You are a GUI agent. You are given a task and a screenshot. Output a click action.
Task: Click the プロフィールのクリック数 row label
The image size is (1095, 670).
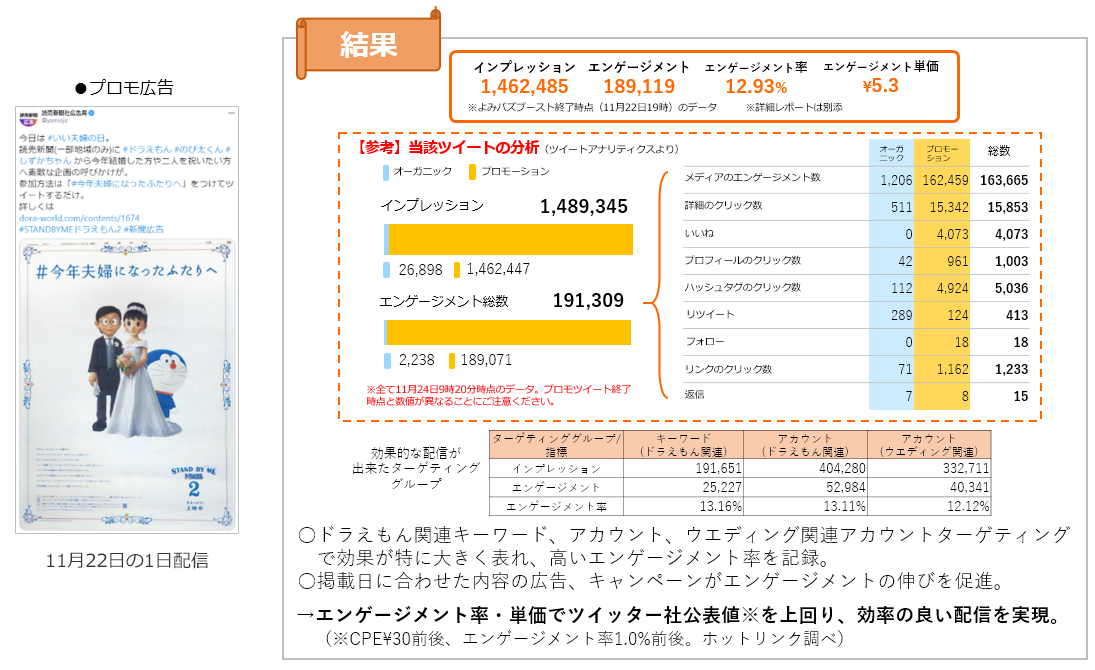742,261
